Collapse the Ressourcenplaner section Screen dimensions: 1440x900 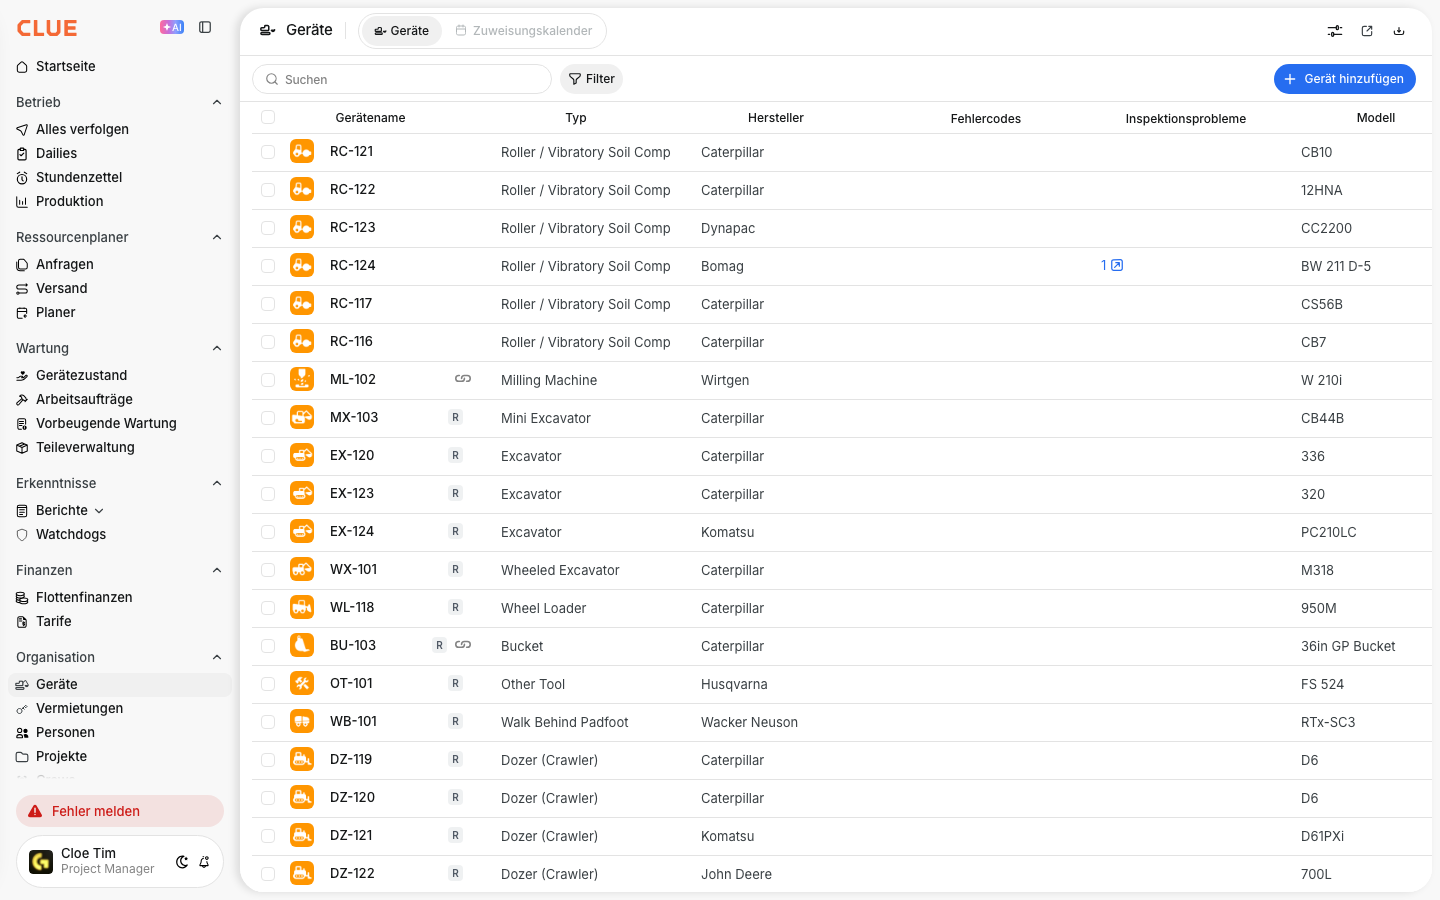click(x=217, y=237)
